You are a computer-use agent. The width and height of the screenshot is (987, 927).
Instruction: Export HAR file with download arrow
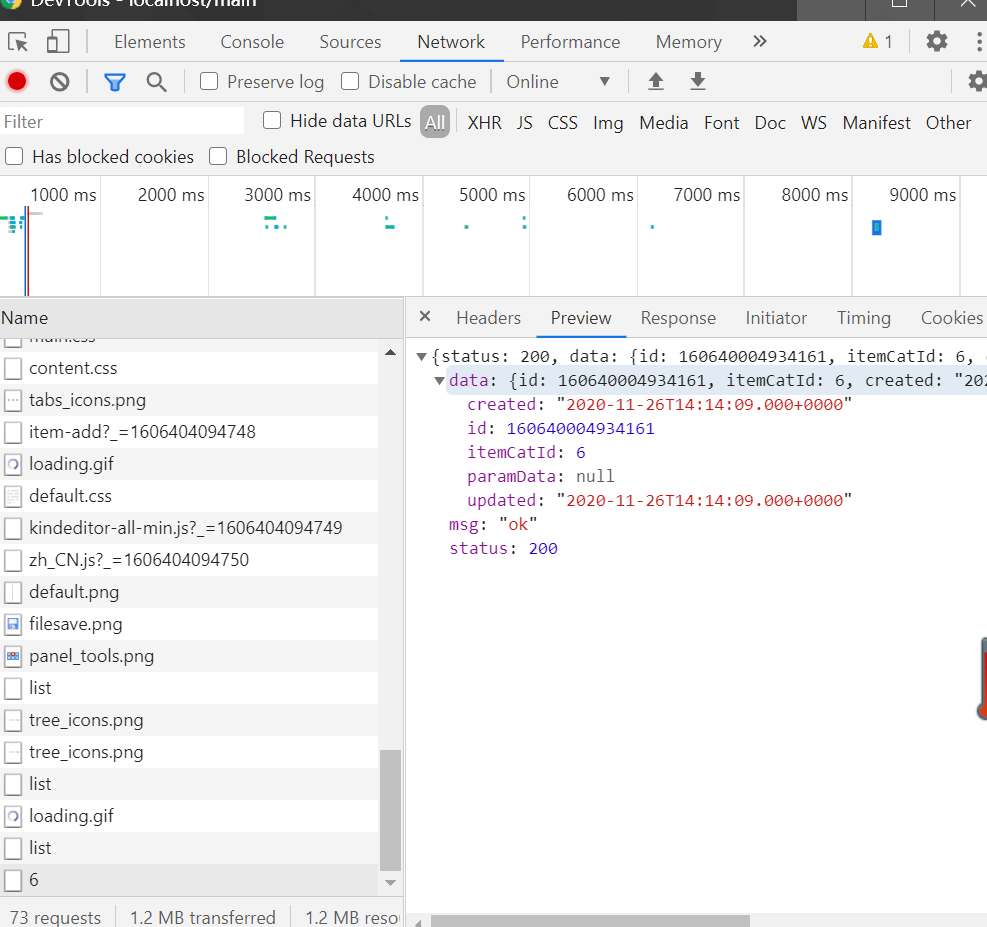[x=697, y=81]
